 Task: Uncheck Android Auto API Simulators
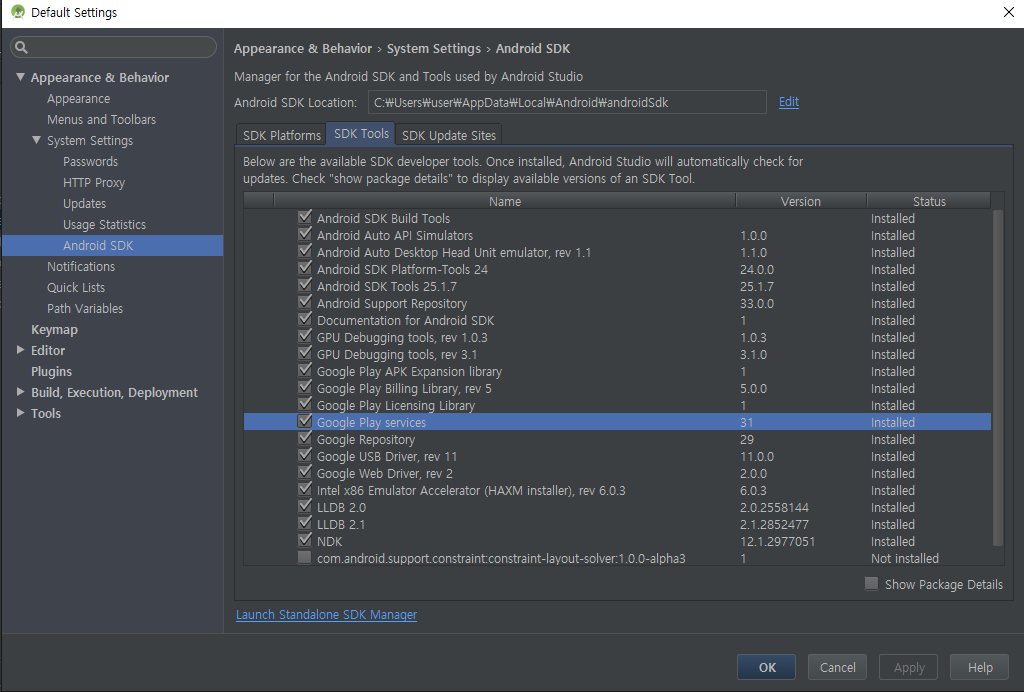coord(304,234)
